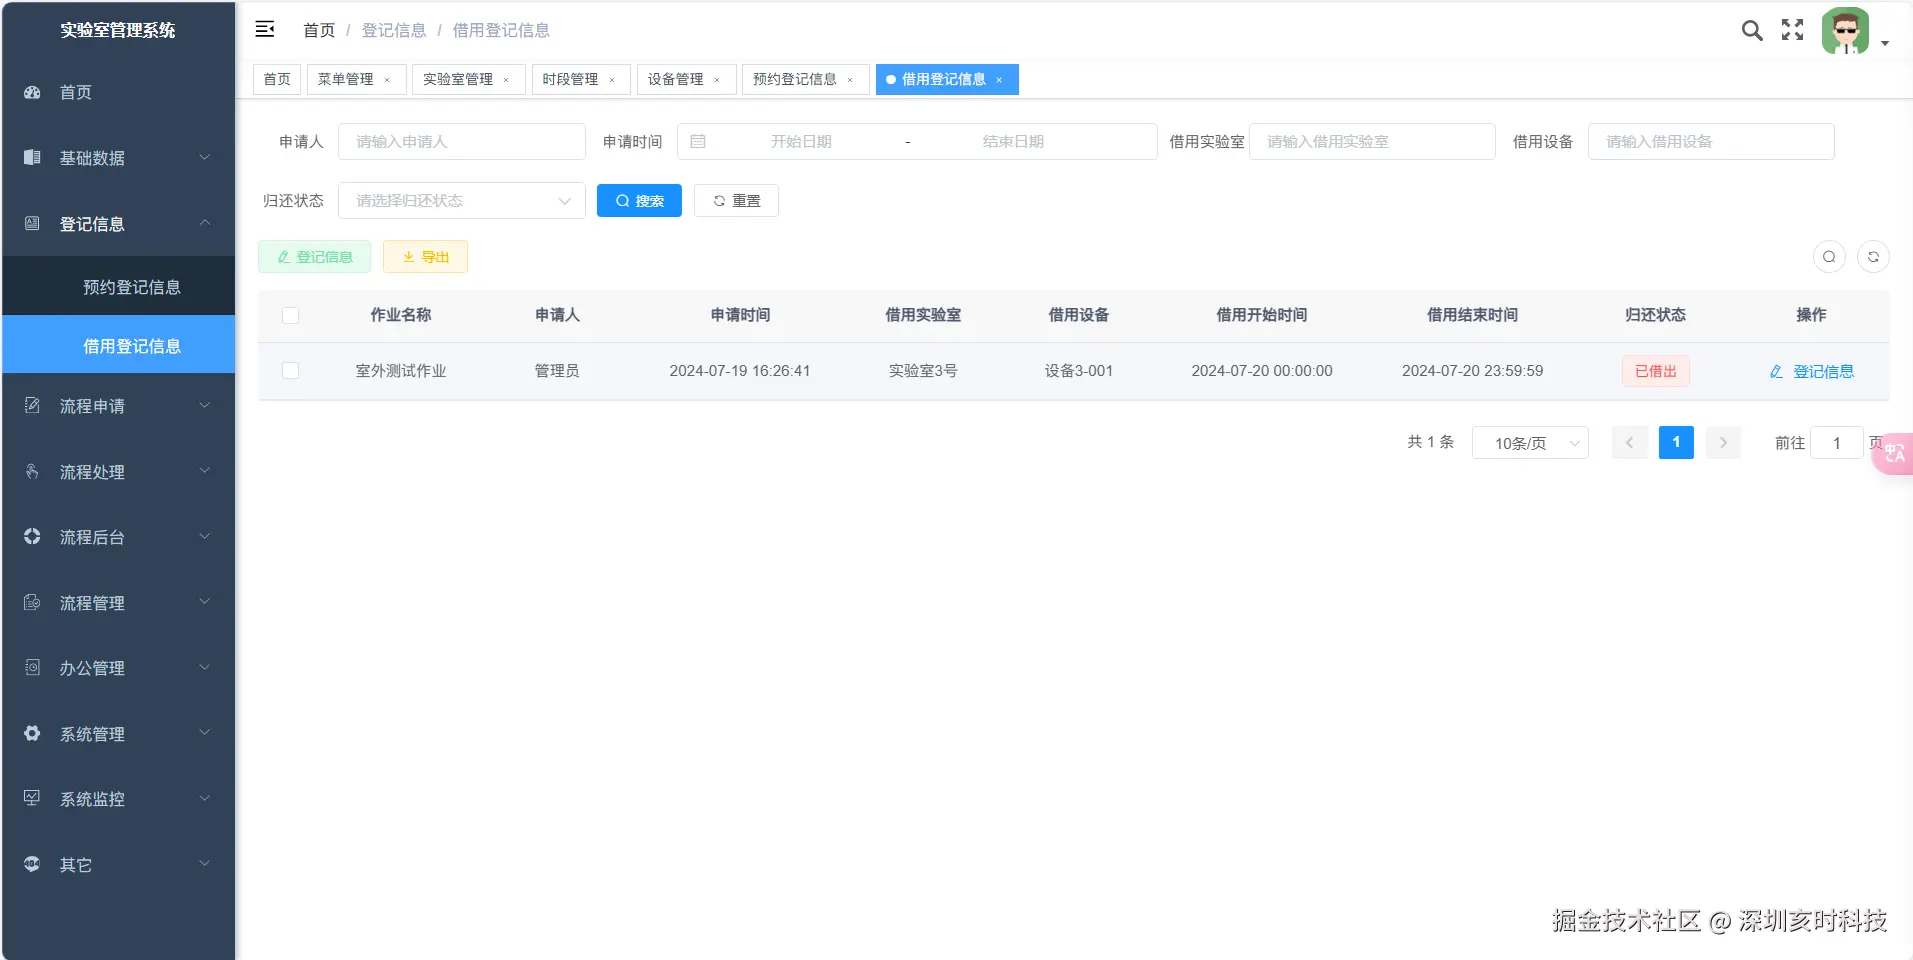1913x960 pixels.
Task: Click the 登记信息 sidebar icon
Action: pos(32,223)
